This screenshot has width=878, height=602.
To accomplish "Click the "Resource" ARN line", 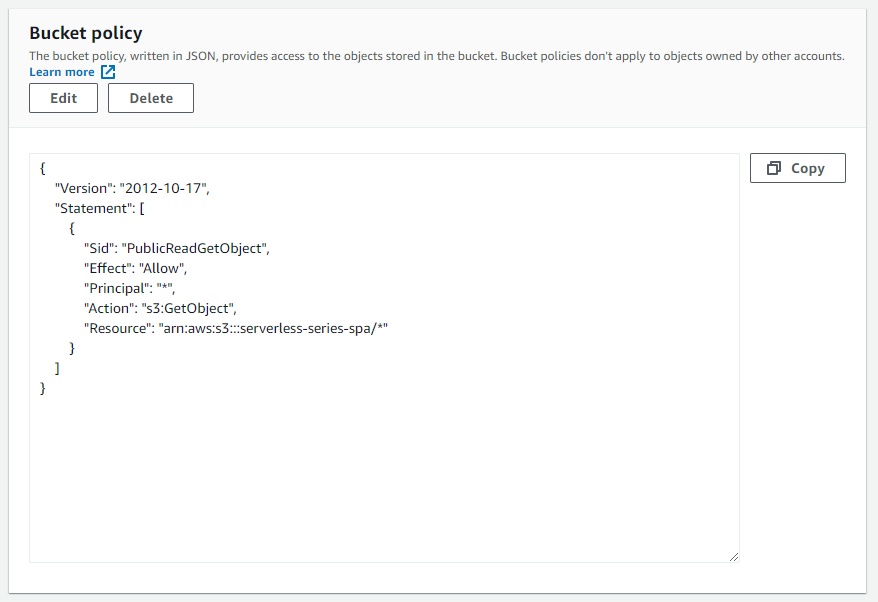I will pos(235,328).
